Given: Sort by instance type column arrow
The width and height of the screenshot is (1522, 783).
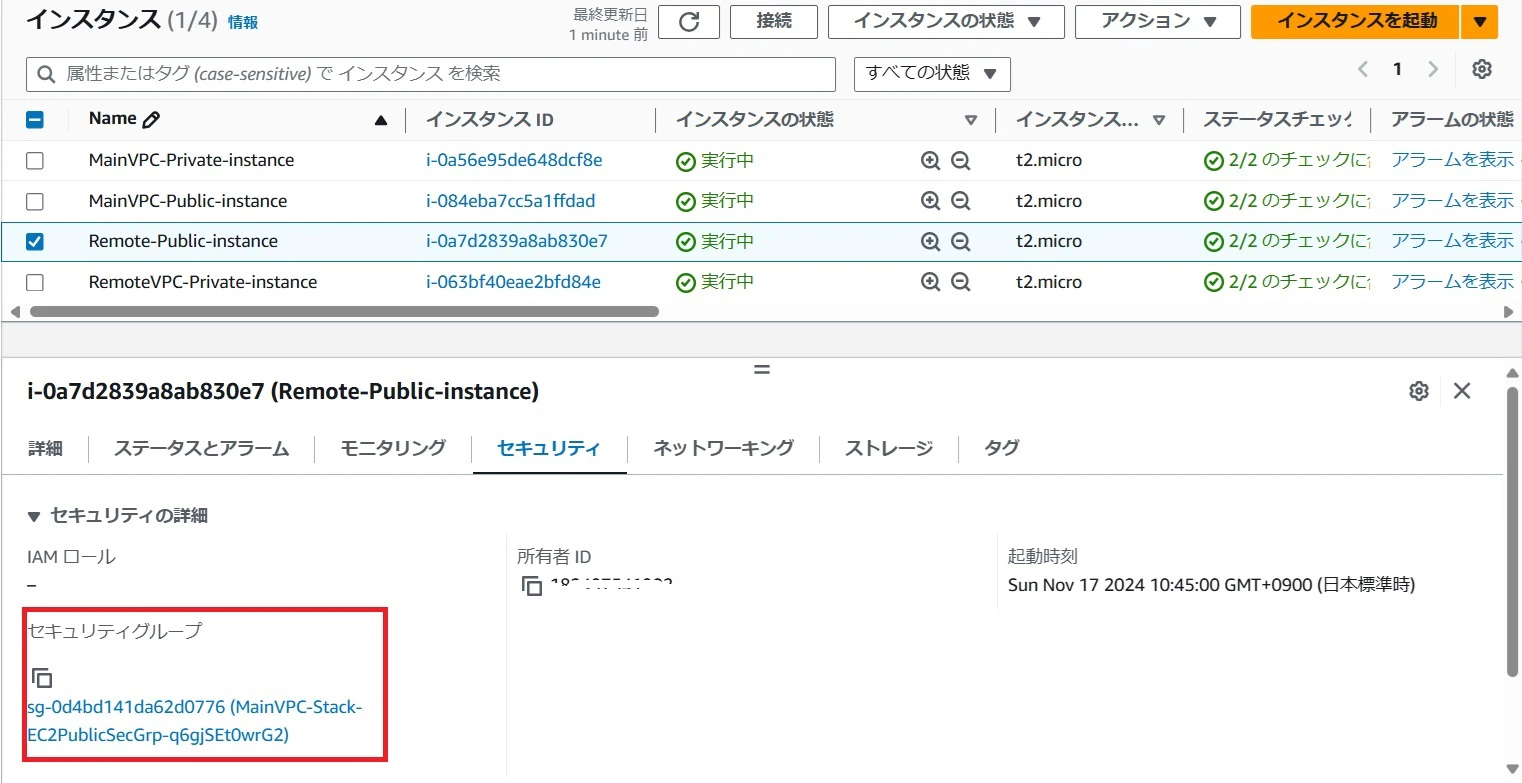Looking at the screenshot, I should (1158, 121).
